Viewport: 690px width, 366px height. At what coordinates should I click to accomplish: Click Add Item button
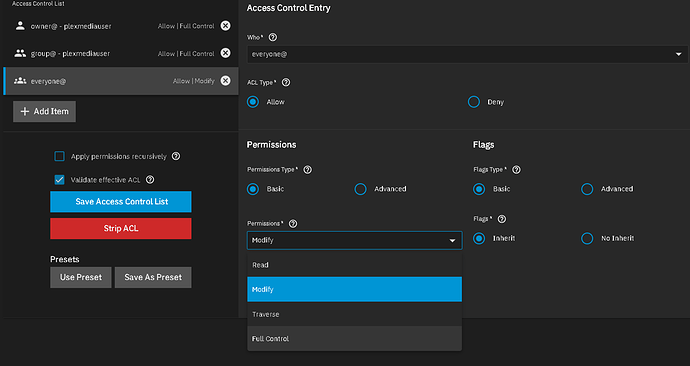[44, 111]
